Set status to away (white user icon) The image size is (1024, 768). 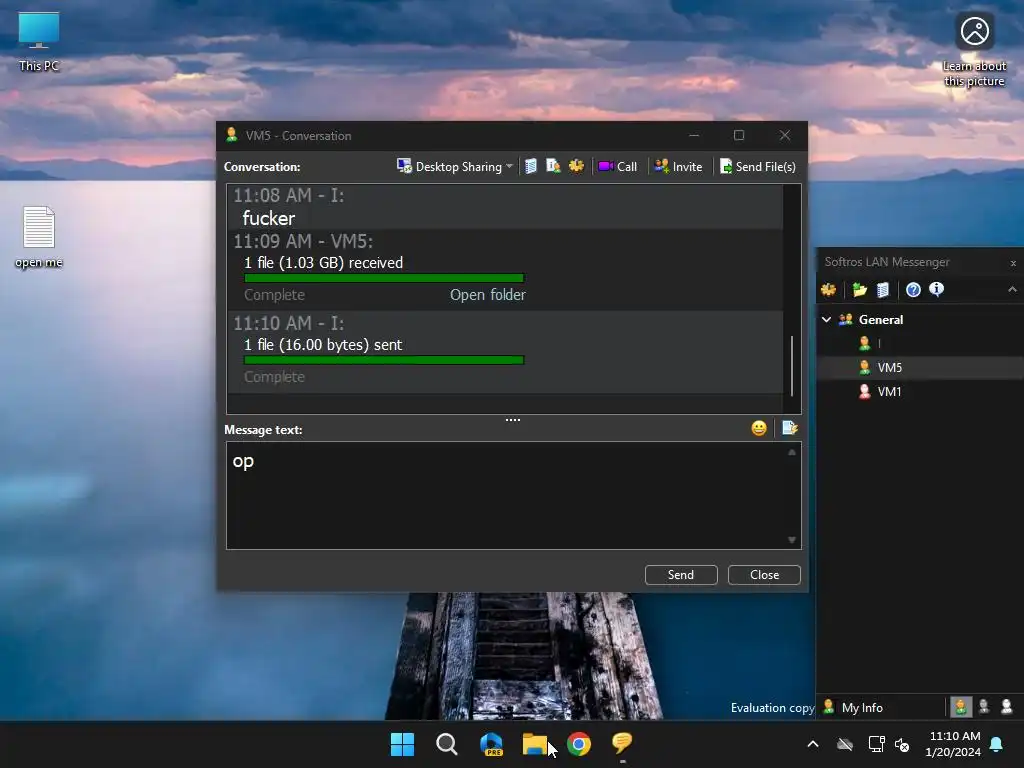pyautogui.click(x=1006, y=707)
